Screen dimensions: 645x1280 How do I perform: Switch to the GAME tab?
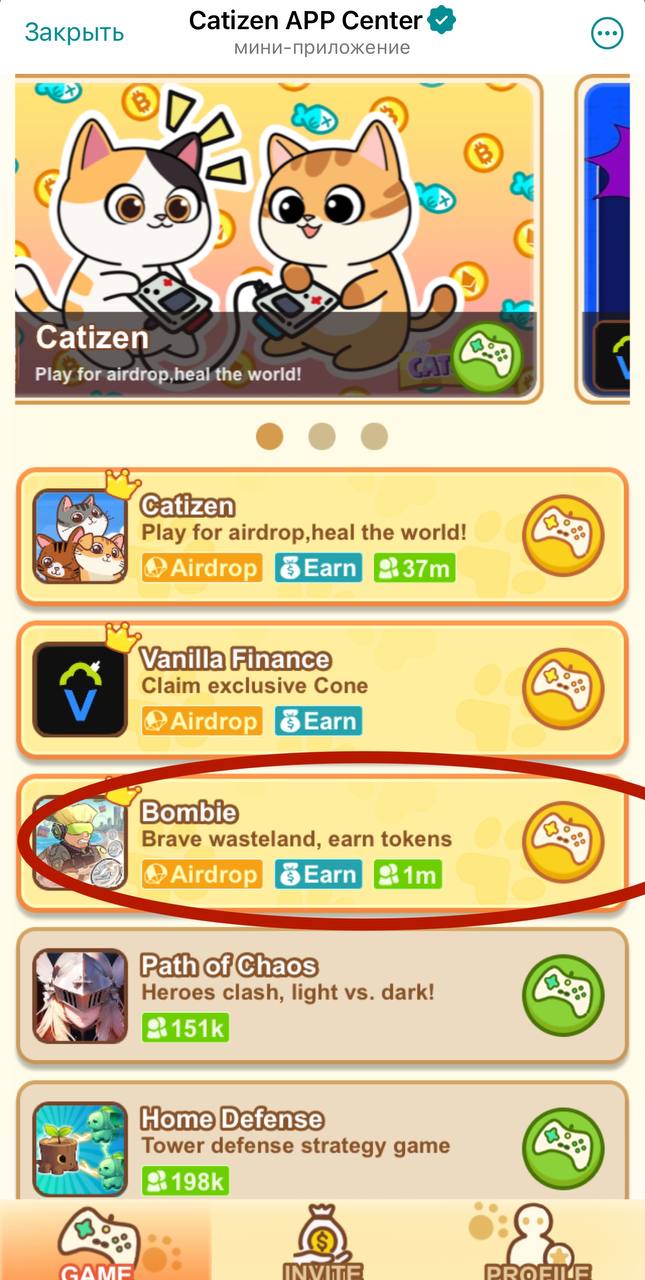click(x=106, y=1240)
